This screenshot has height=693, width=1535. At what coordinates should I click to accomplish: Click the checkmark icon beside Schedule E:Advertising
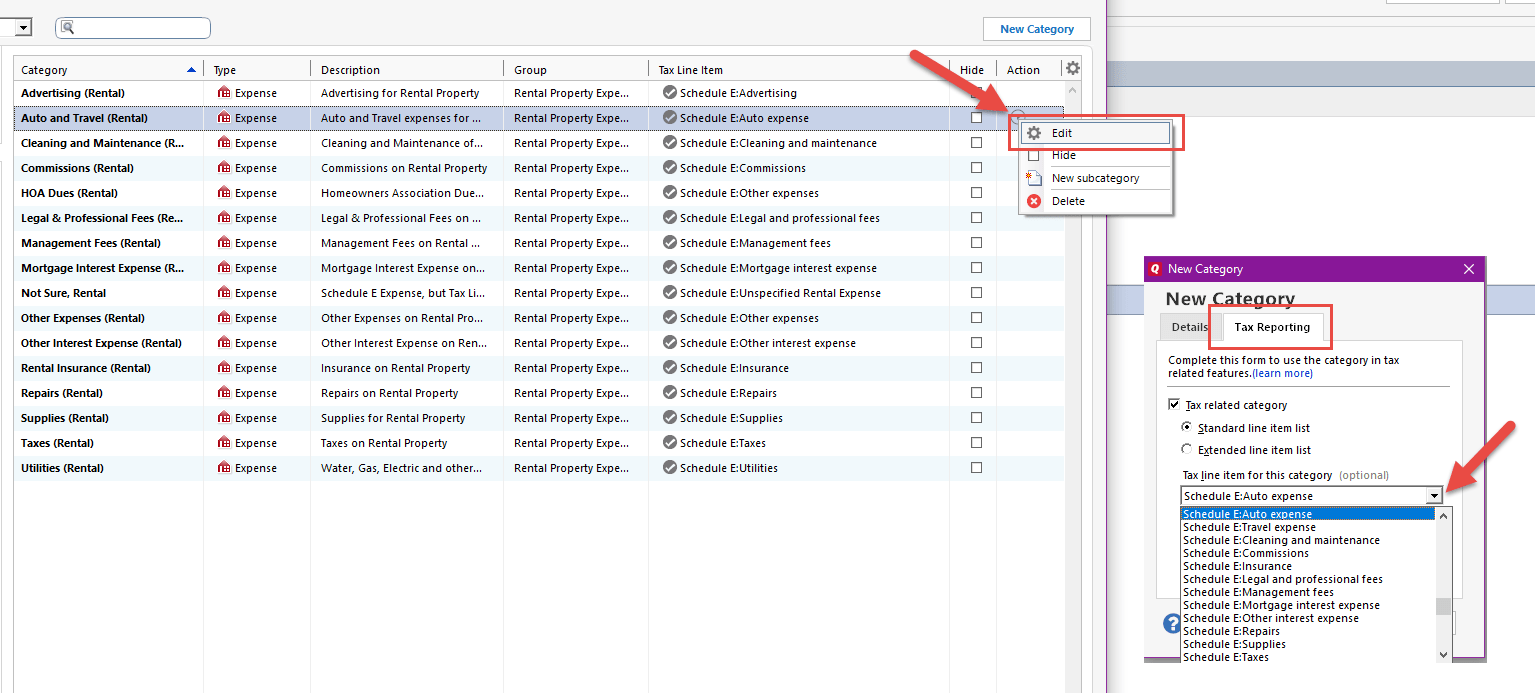(x=669, y=93)
